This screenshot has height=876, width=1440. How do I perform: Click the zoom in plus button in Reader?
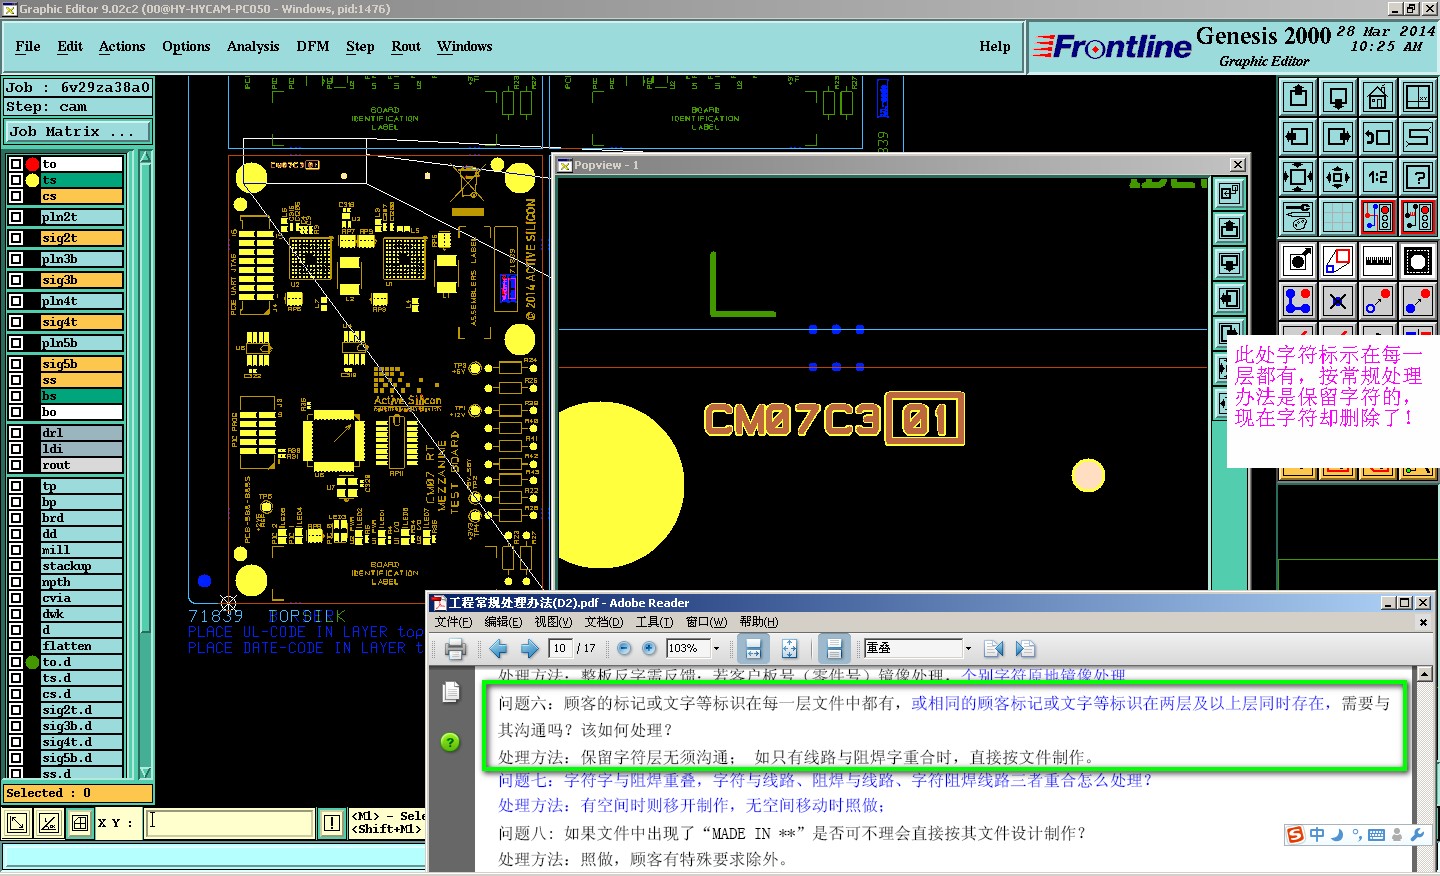click(649, 649)
